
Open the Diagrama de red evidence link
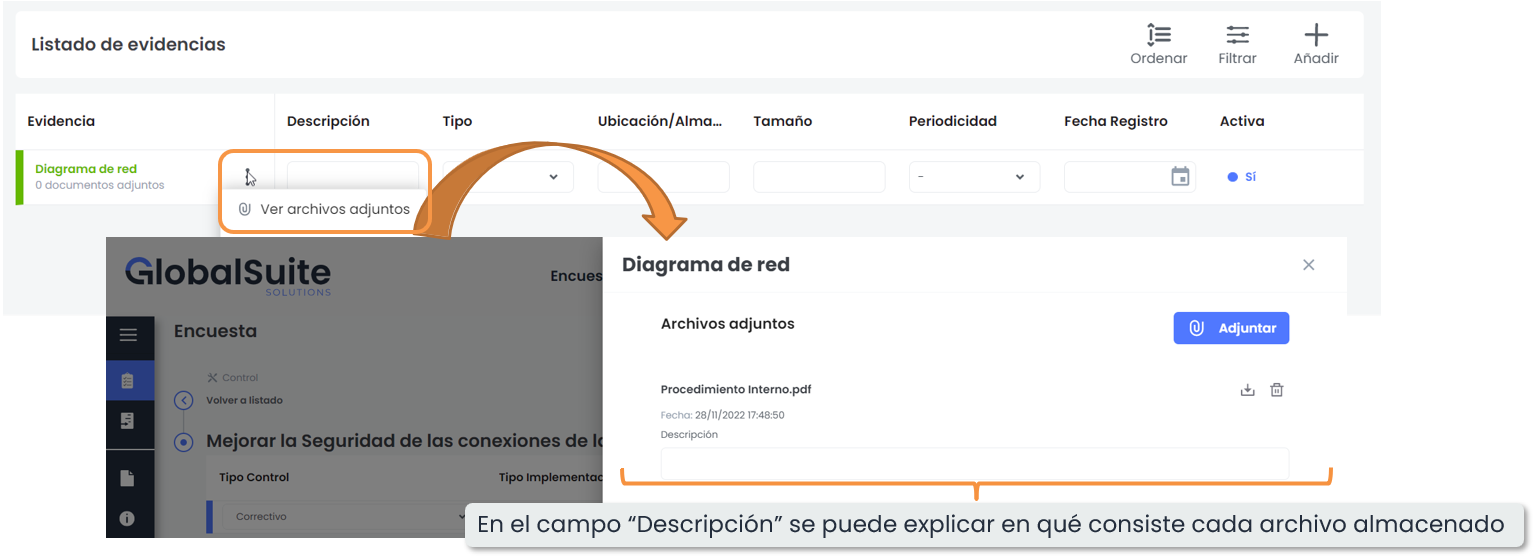86,169
